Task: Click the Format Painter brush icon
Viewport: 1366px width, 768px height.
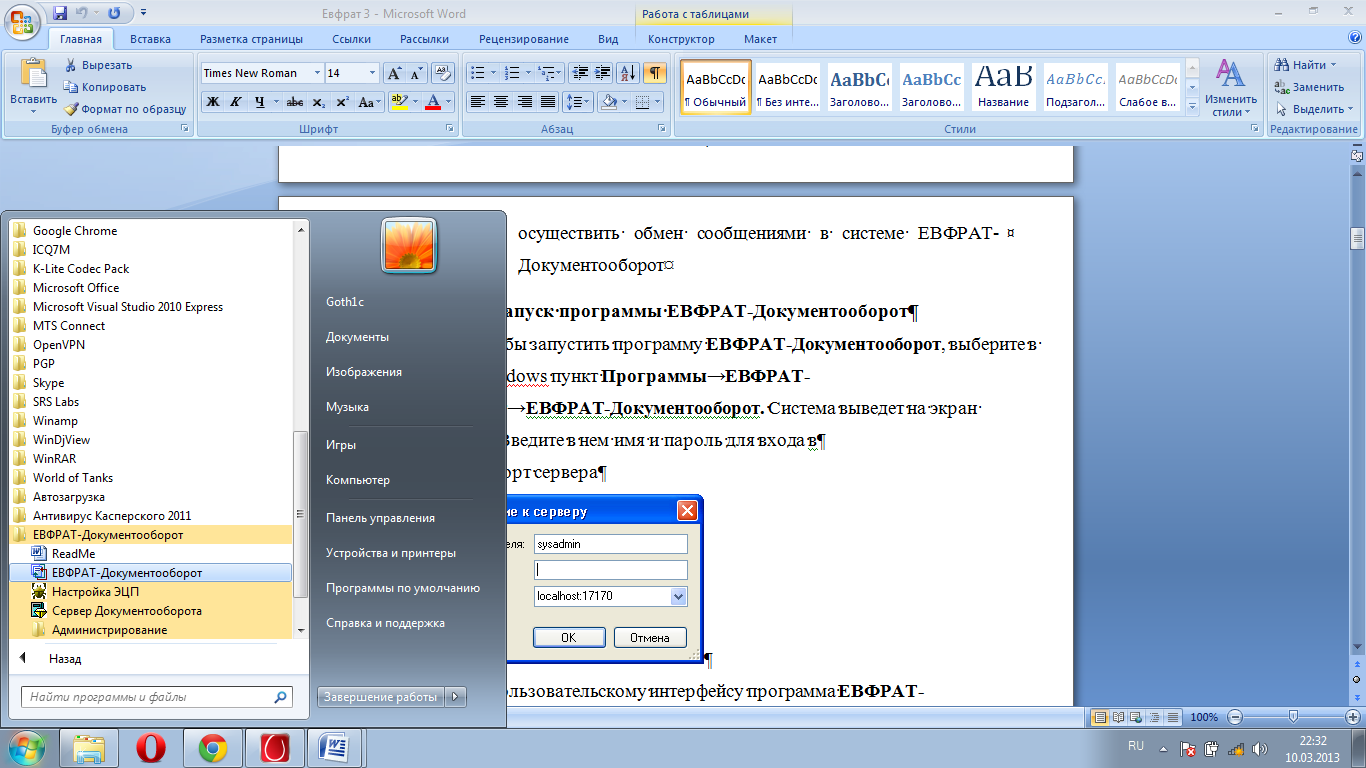Action: [x=72, y=109]
